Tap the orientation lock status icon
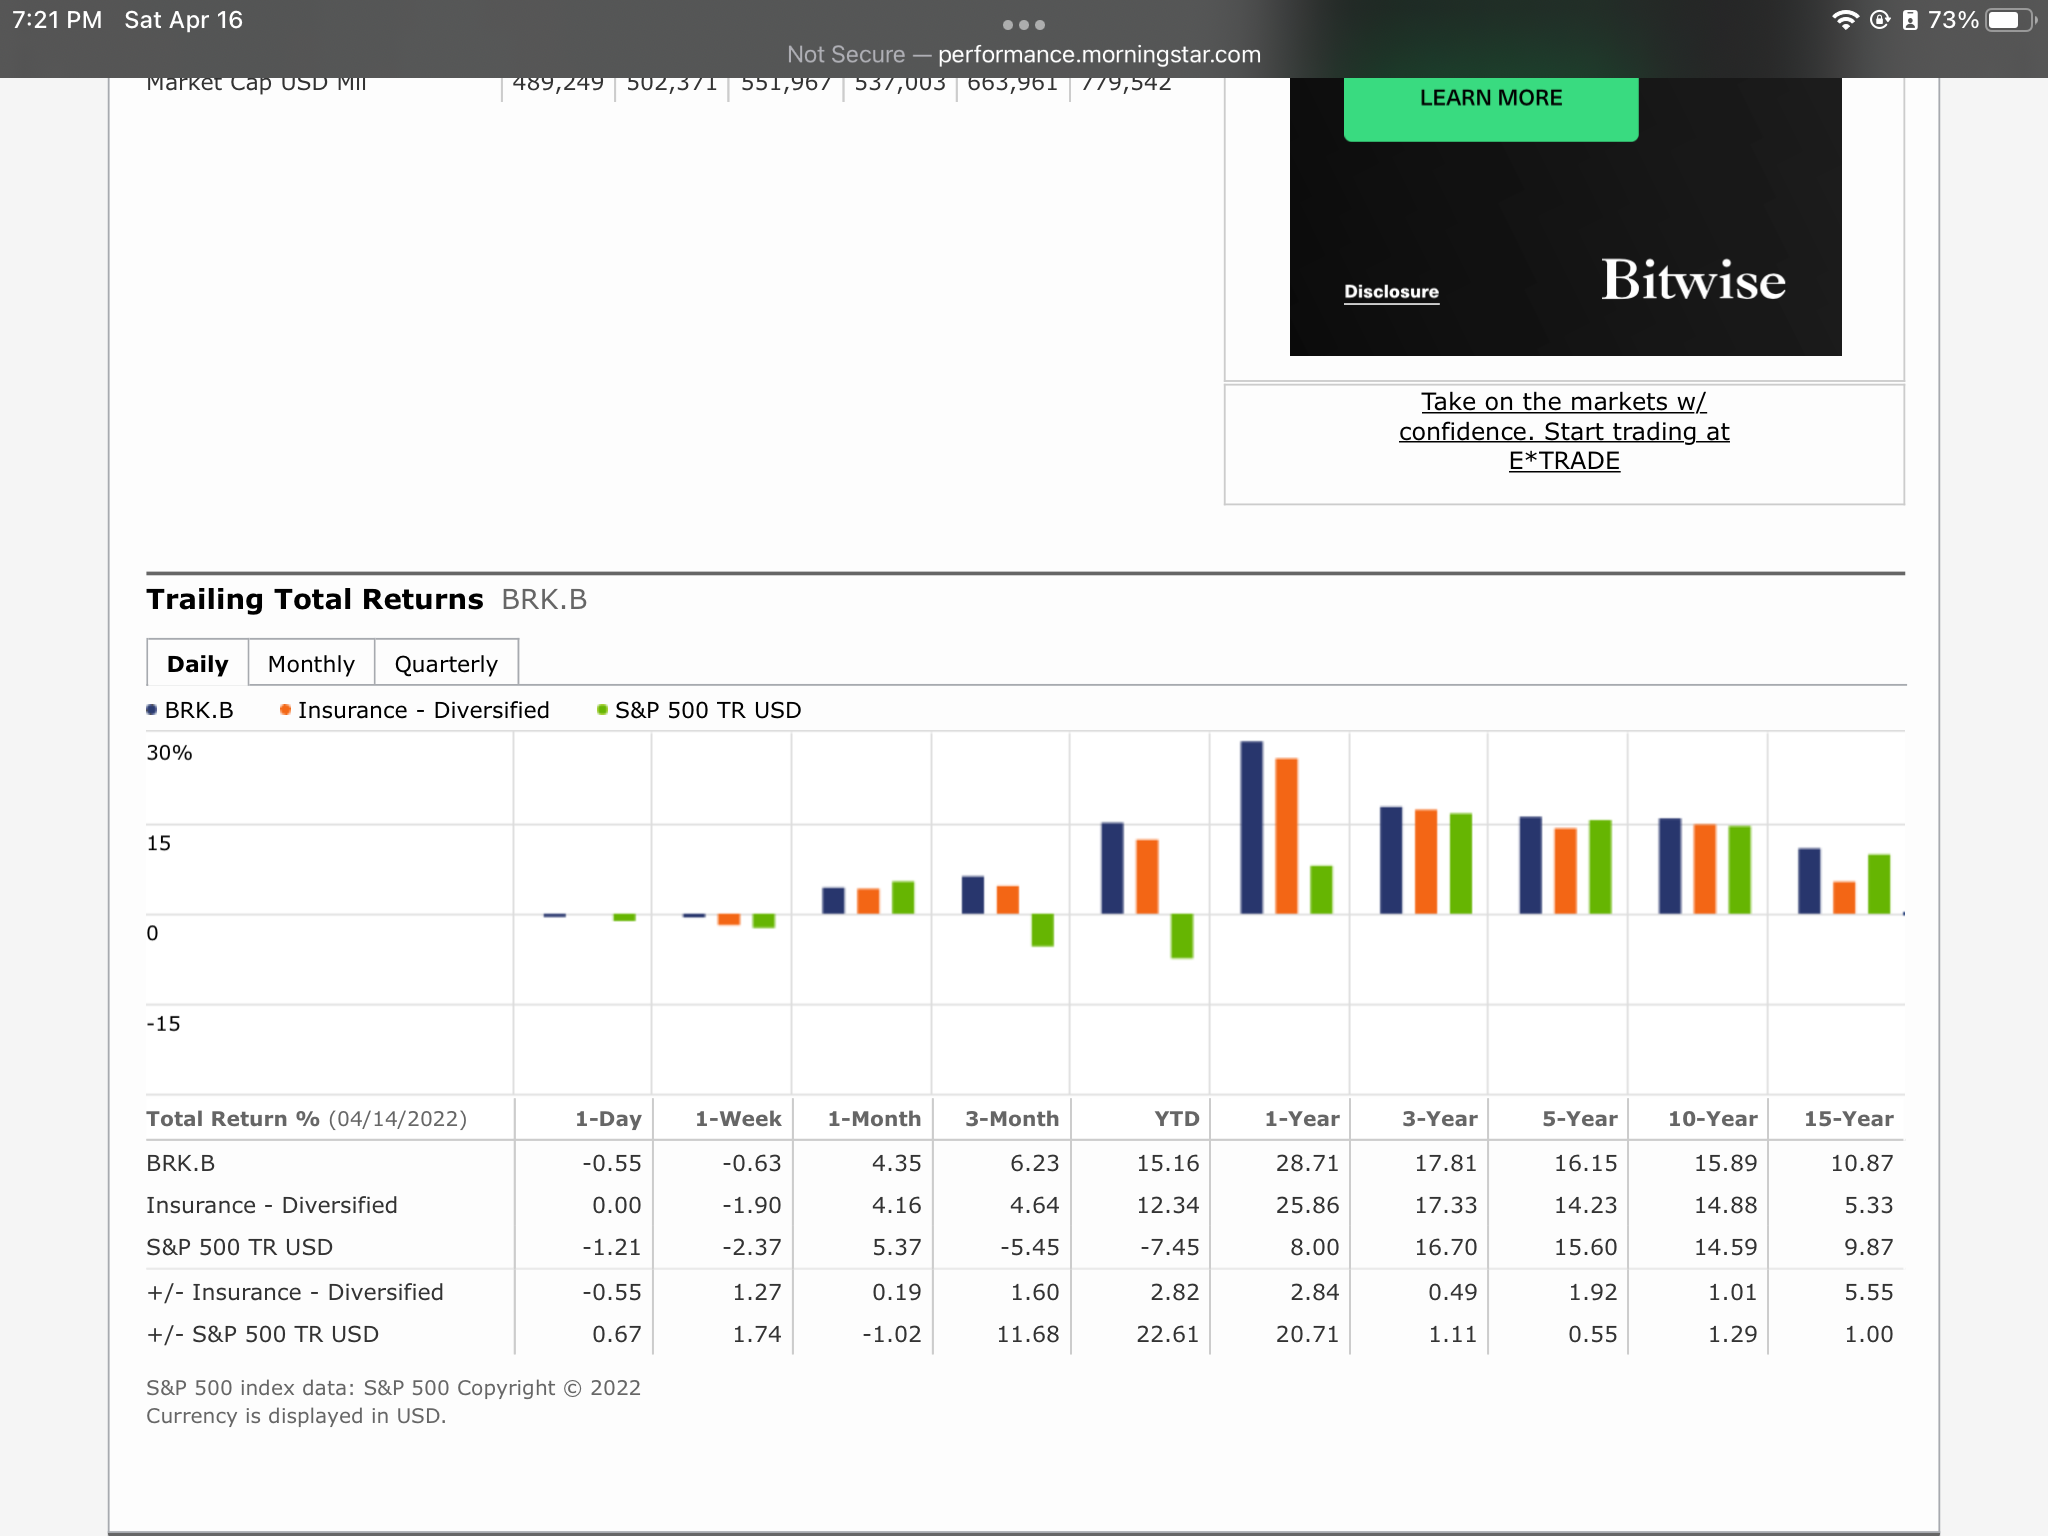 (1879, 20)
